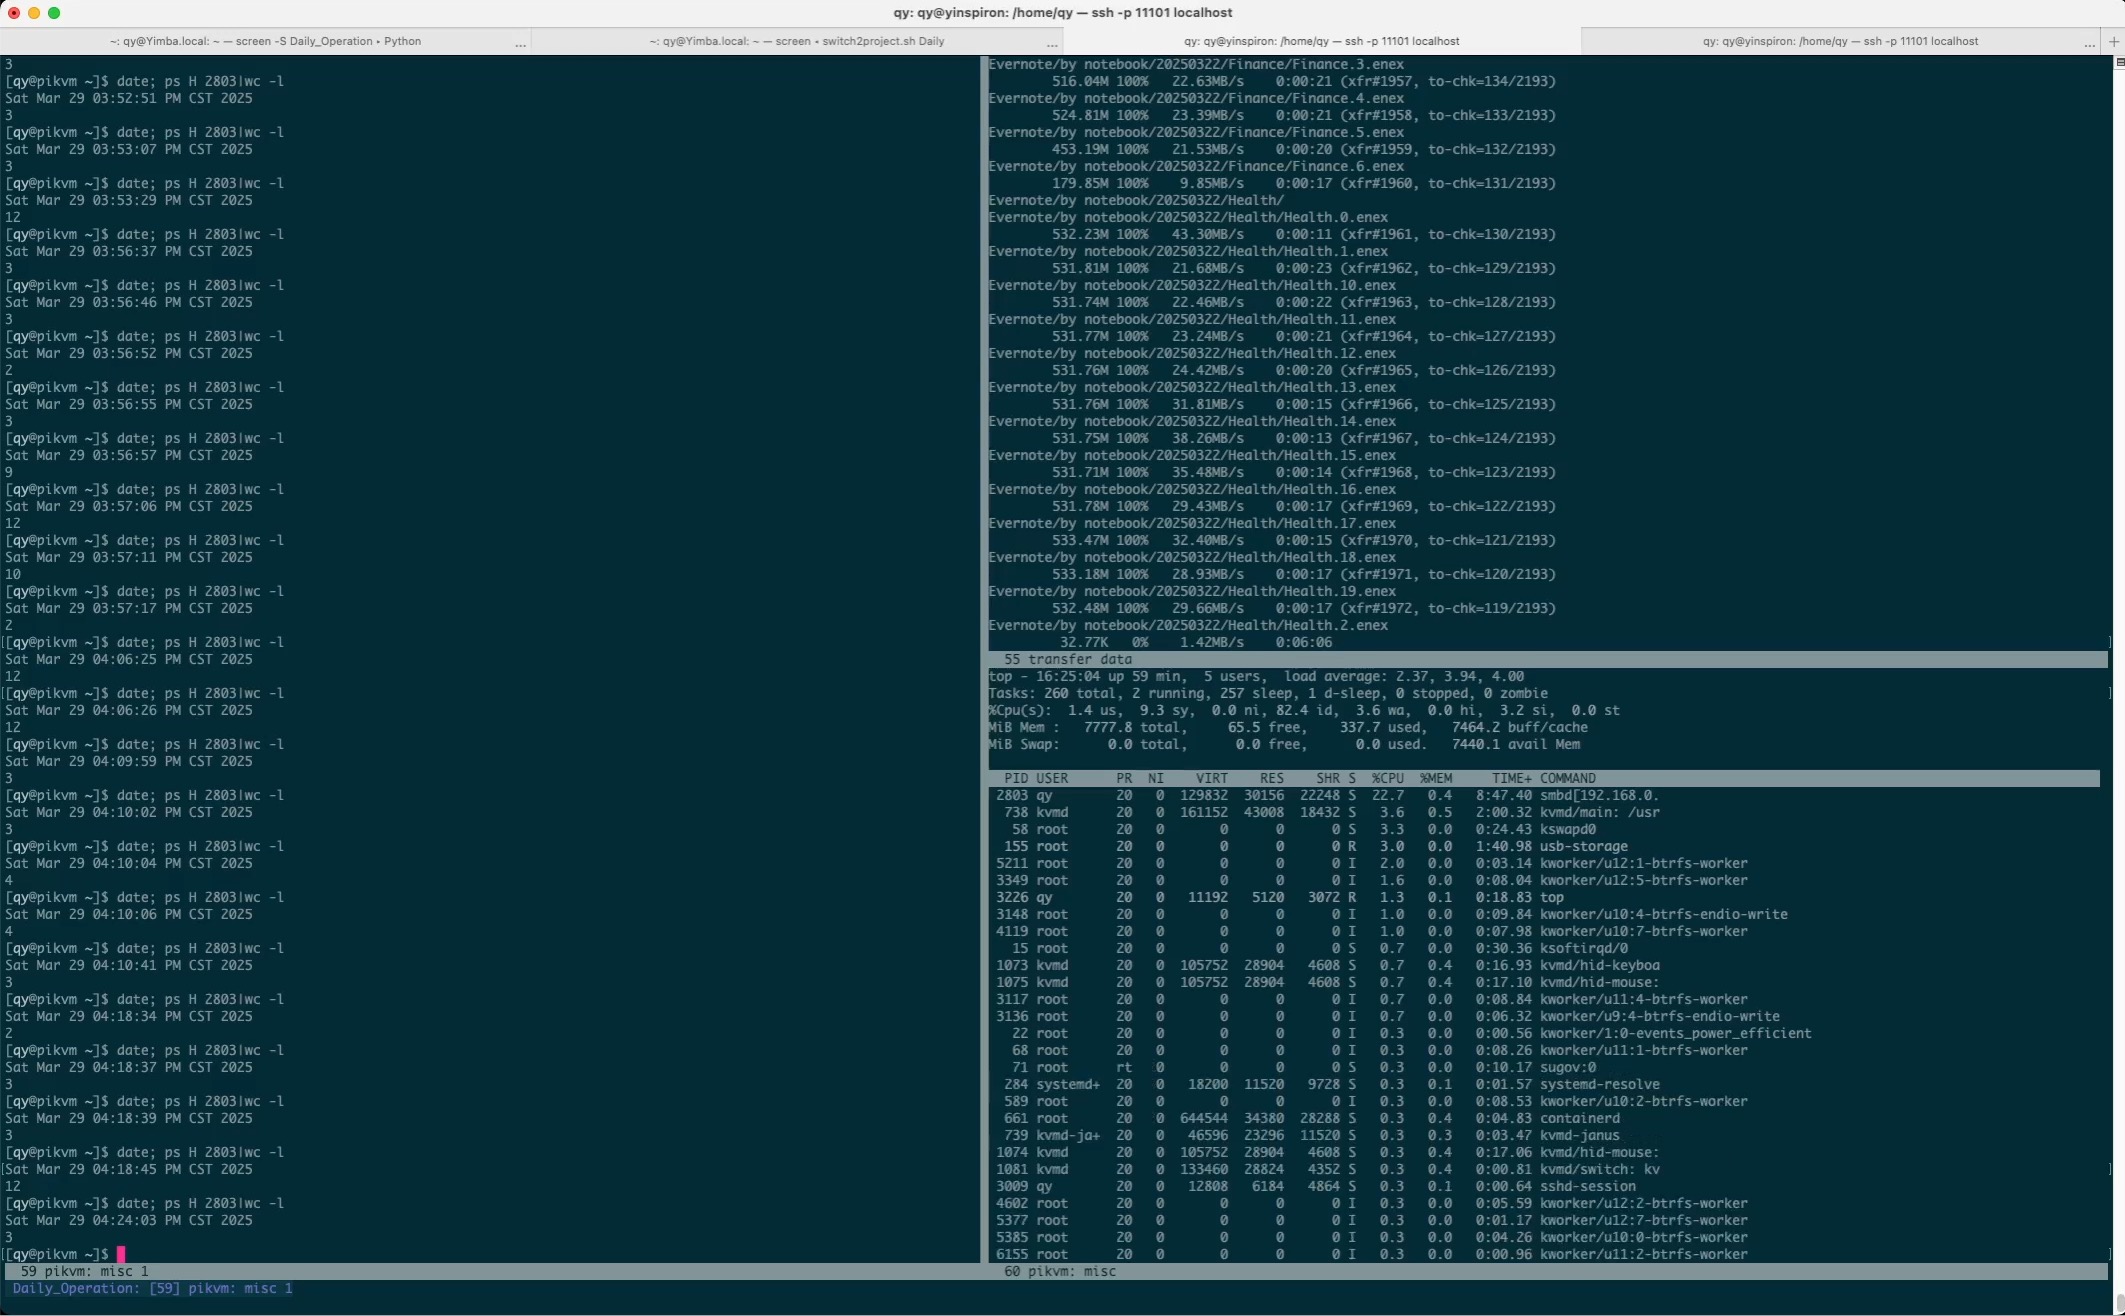Click the Health.19.enex file line

(1192, 591)
